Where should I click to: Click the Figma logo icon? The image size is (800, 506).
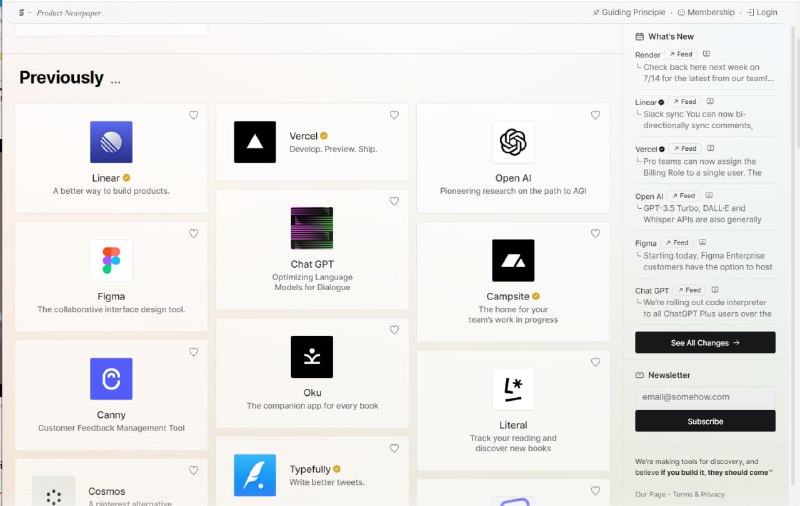point(111,261)
